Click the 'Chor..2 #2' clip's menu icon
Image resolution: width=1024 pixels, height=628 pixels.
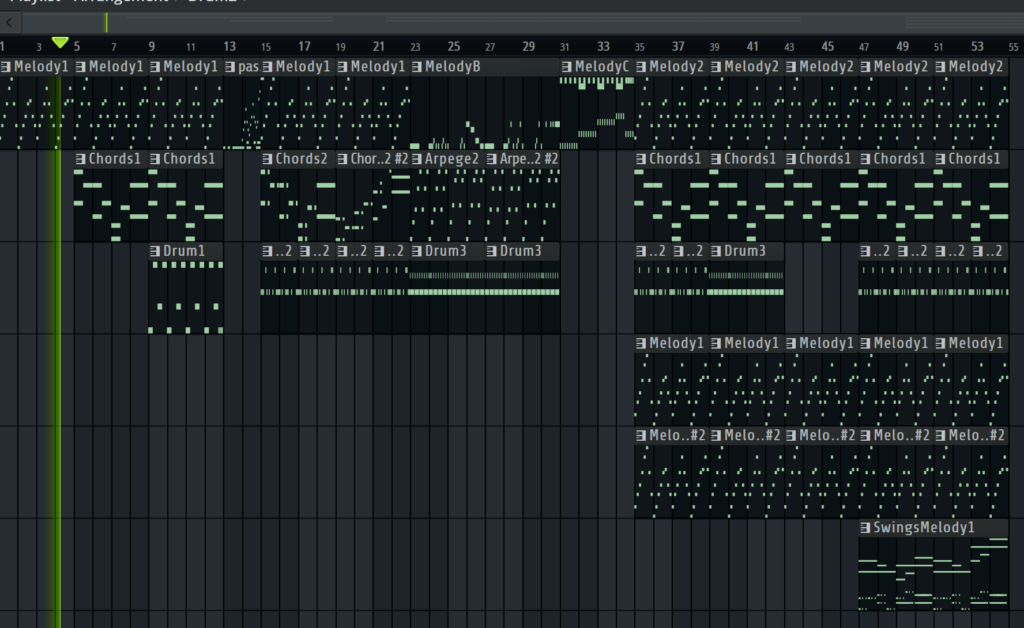(x=343, y=159)
